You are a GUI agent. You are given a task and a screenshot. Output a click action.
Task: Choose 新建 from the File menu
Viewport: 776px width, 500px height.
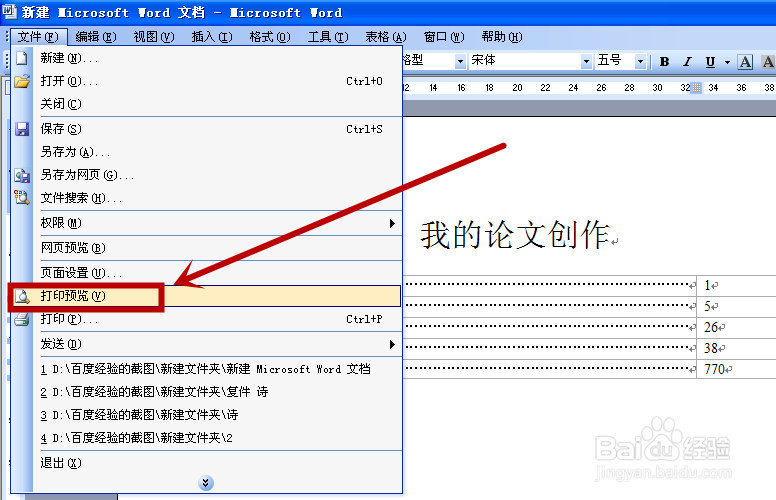point(206,58)
